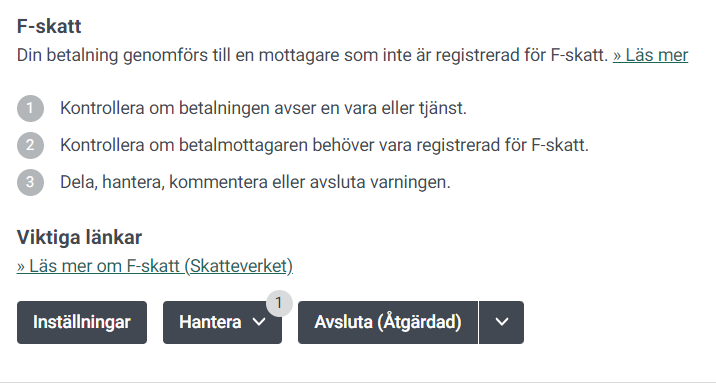Screen dimensions: 716x385
Task: Select the F-skatt heading
Action: 49,26
